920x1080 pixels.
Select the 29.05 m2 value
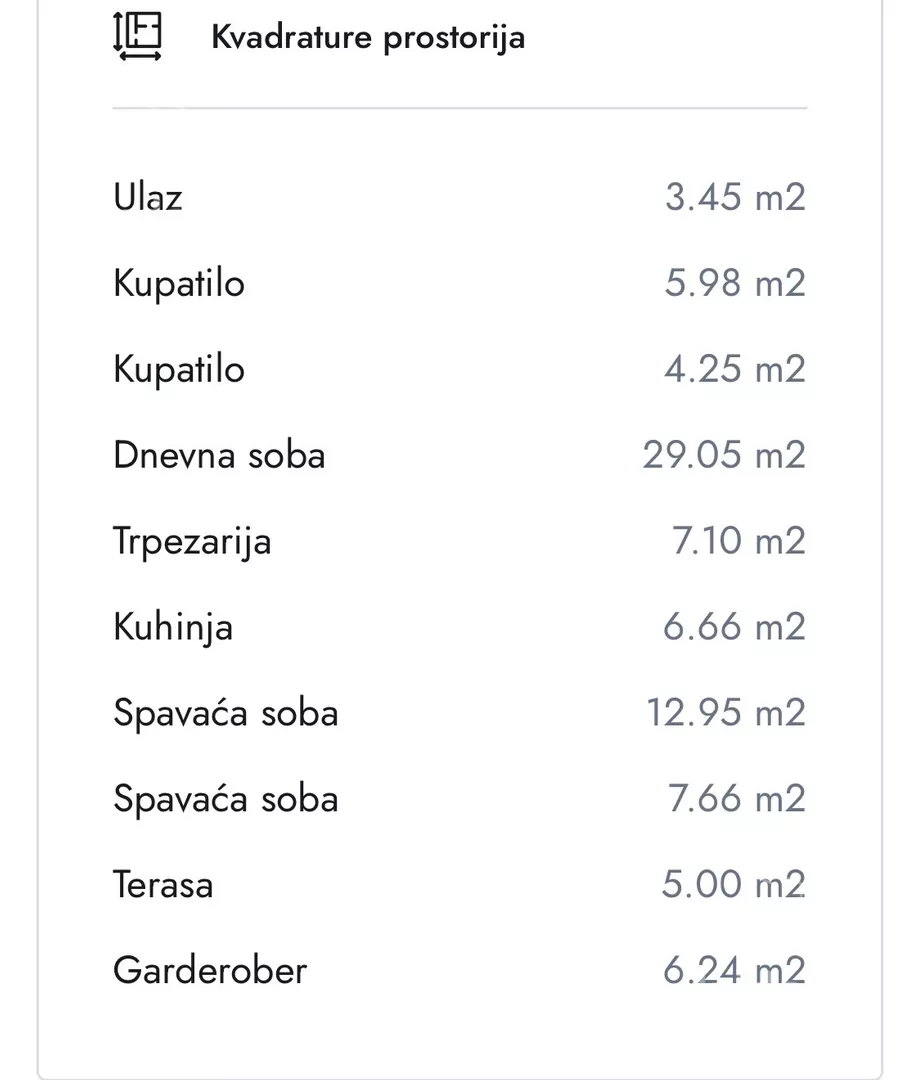coord(724,455)
